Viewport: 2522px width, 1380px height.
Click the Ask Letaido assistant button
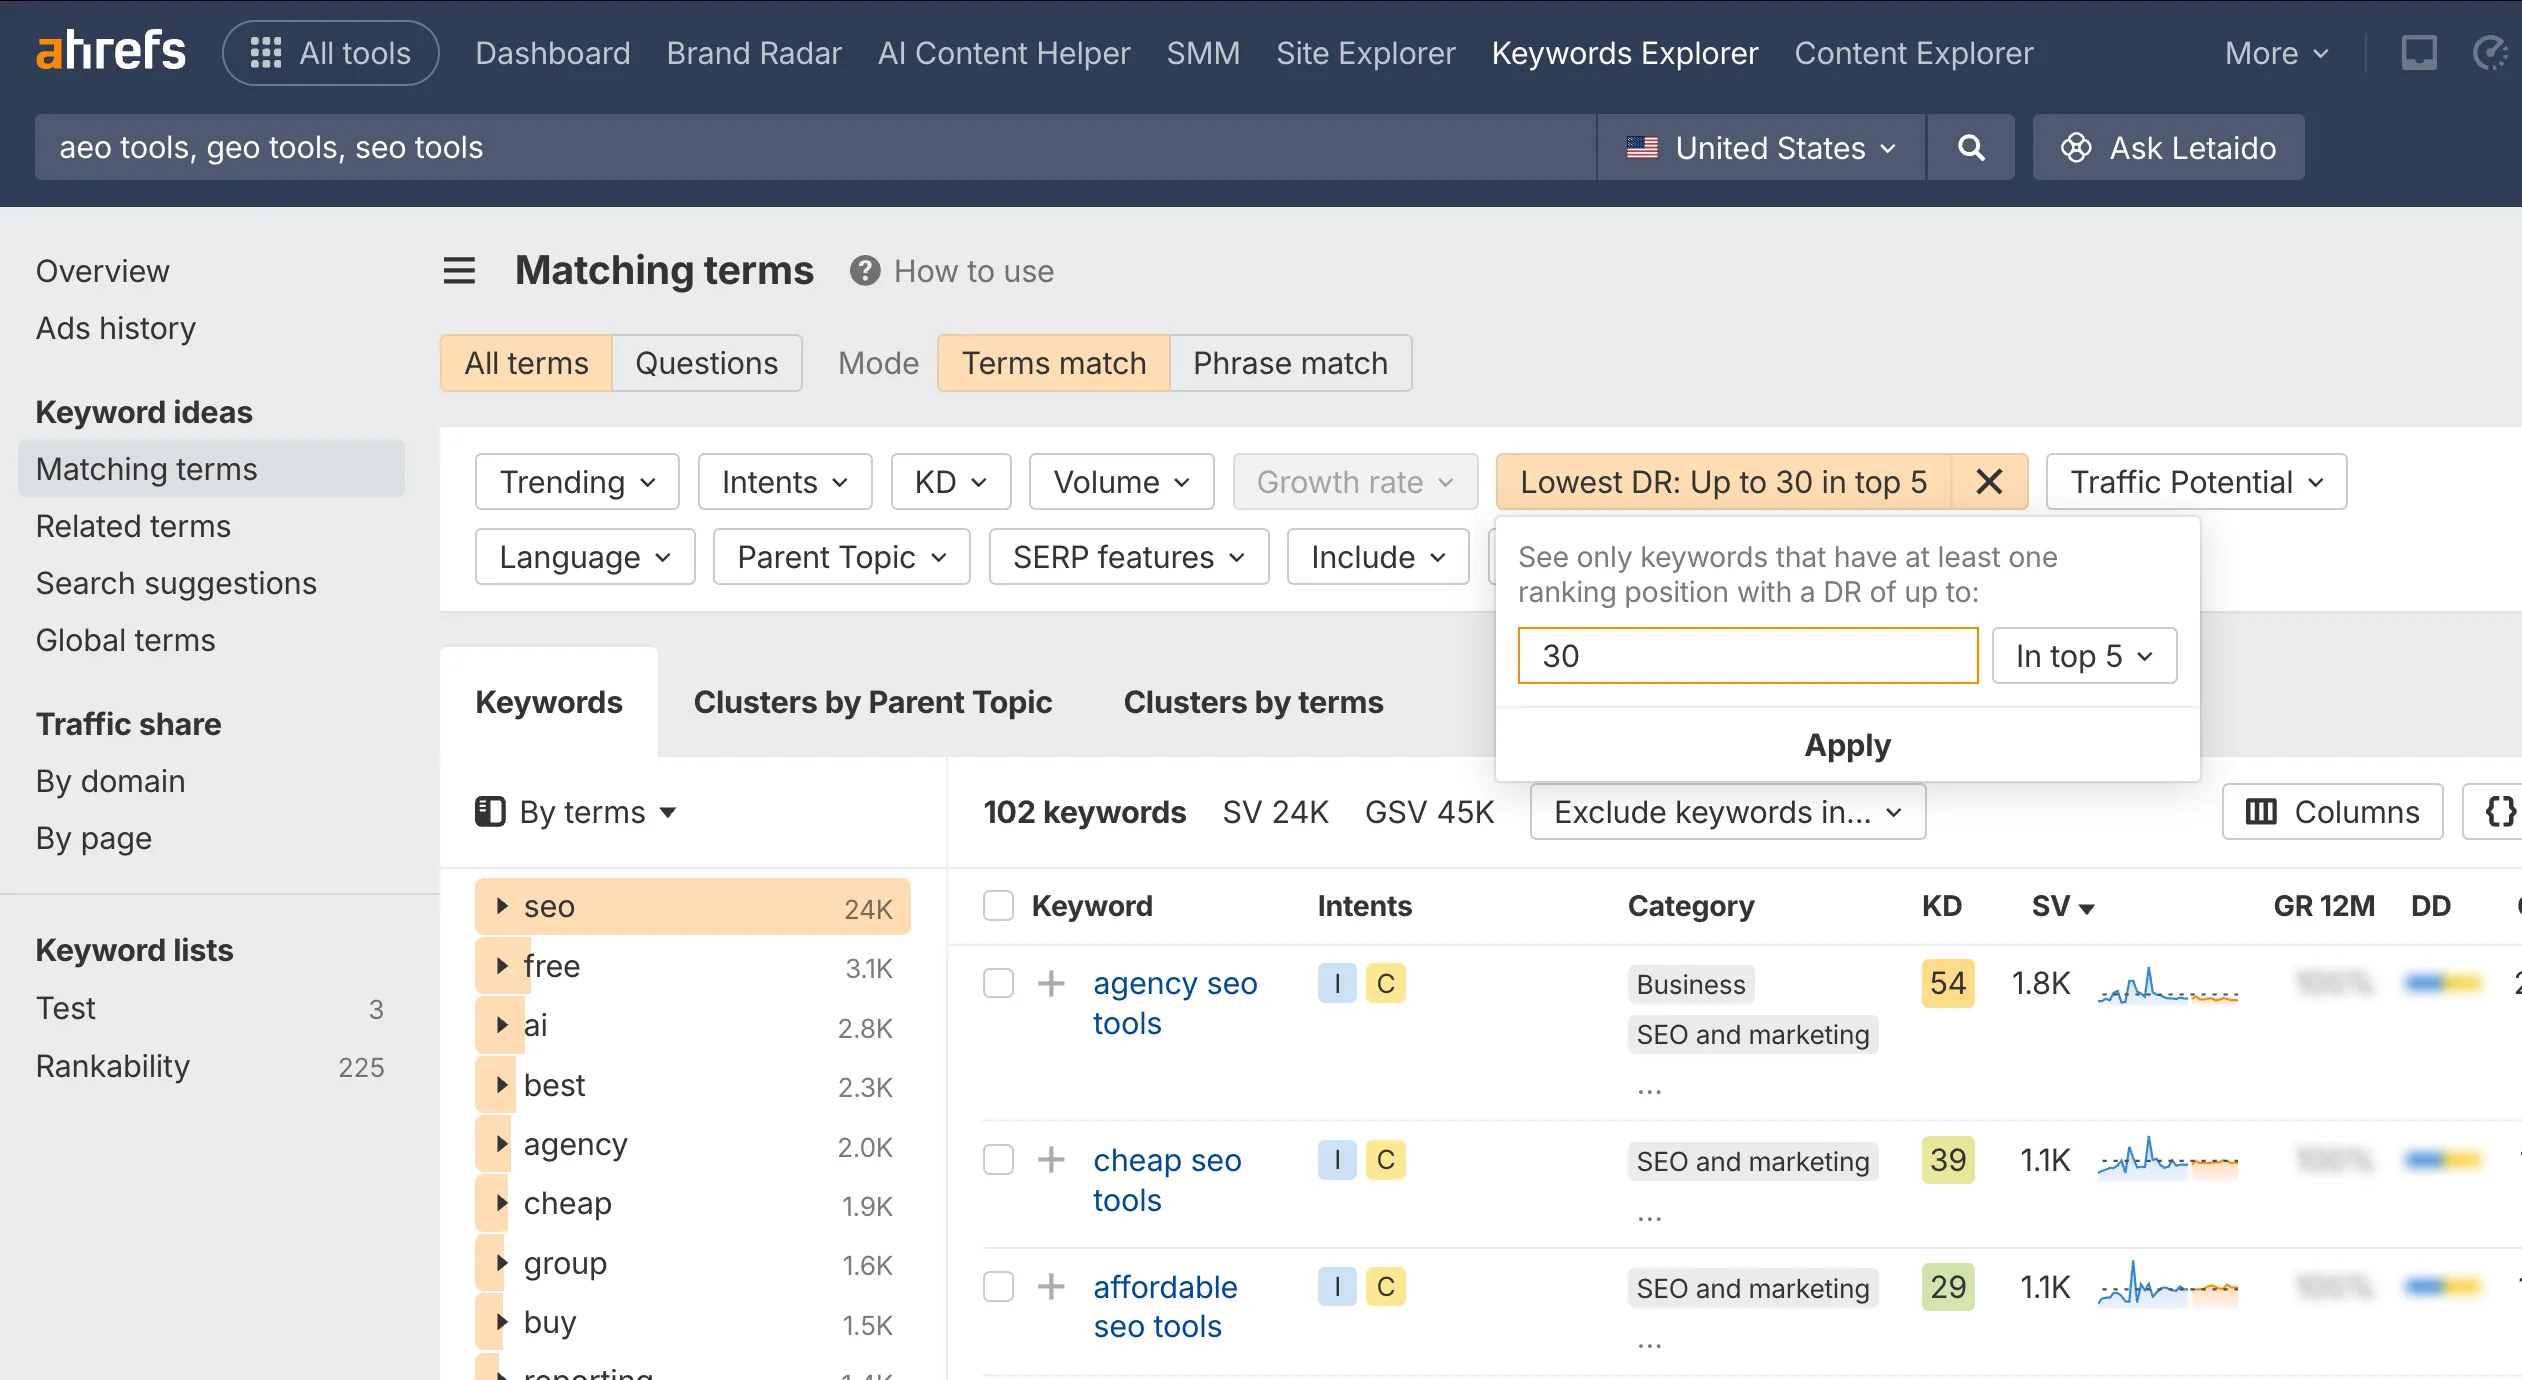coord(2168,147)
